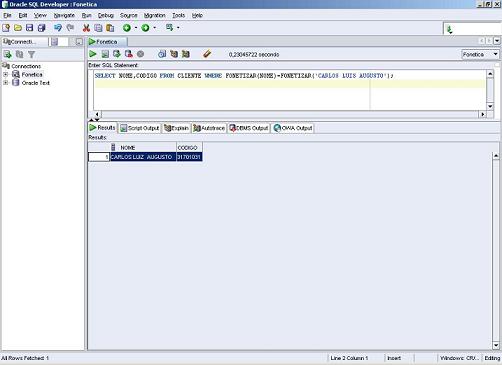Viewport: 502px width, 365px height.
Task: Open the Navigate menu
Action: pos(64,15)
